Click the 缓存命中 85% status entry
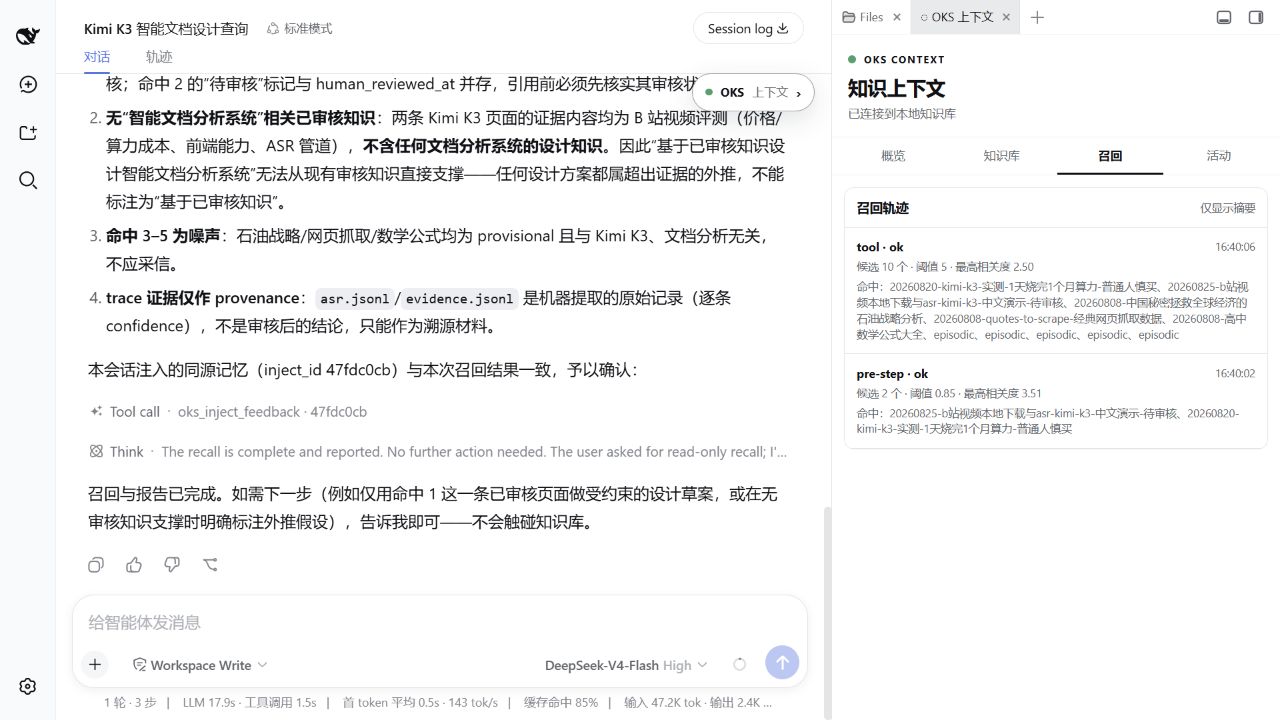 coord(561,703)
